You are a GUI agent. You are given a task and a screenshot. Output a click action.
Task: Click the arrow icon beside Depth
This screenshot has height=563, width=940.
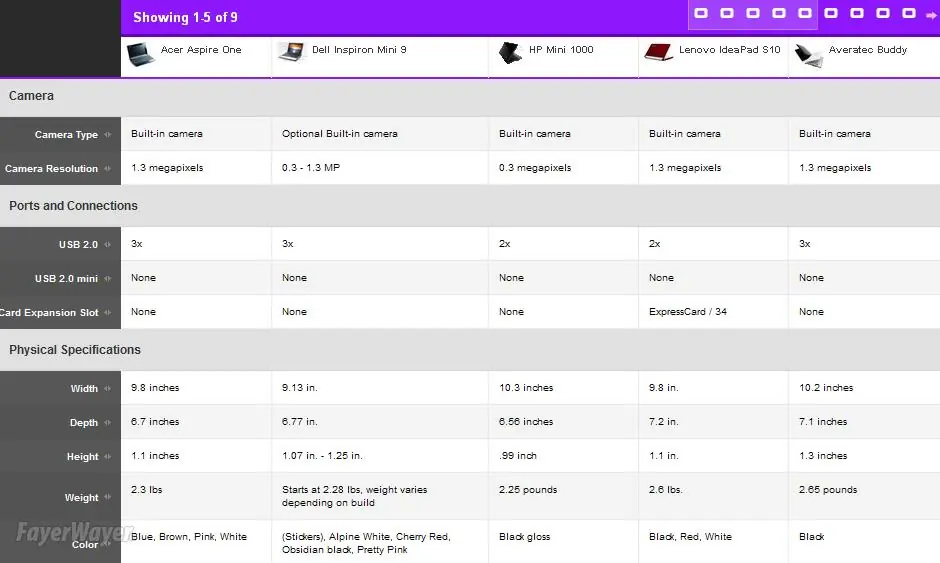coord(107,423)
